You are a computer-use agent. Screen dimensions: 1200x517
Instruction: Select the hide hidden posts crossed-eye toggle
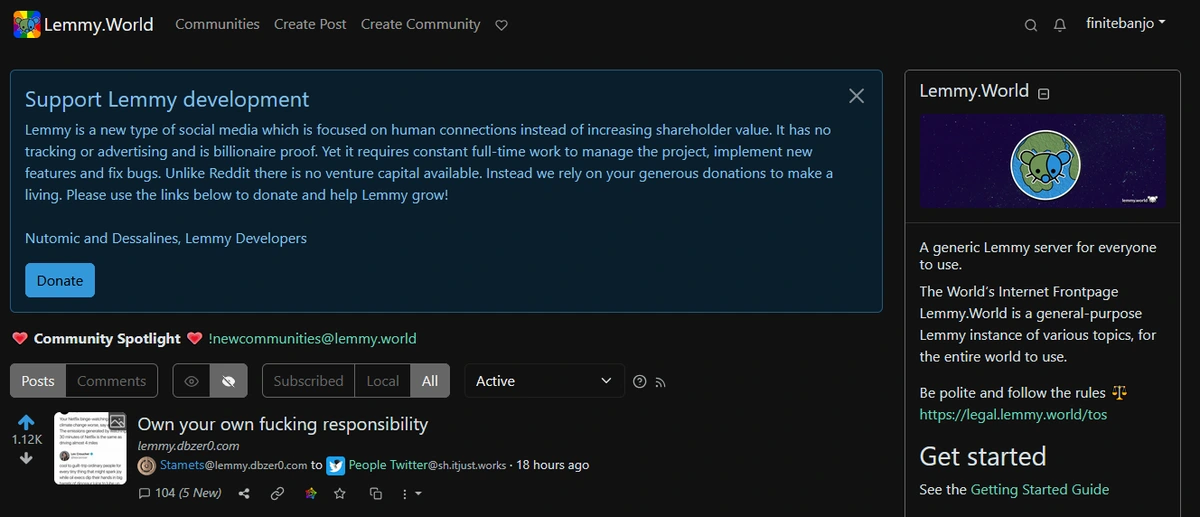click(229, 381)
